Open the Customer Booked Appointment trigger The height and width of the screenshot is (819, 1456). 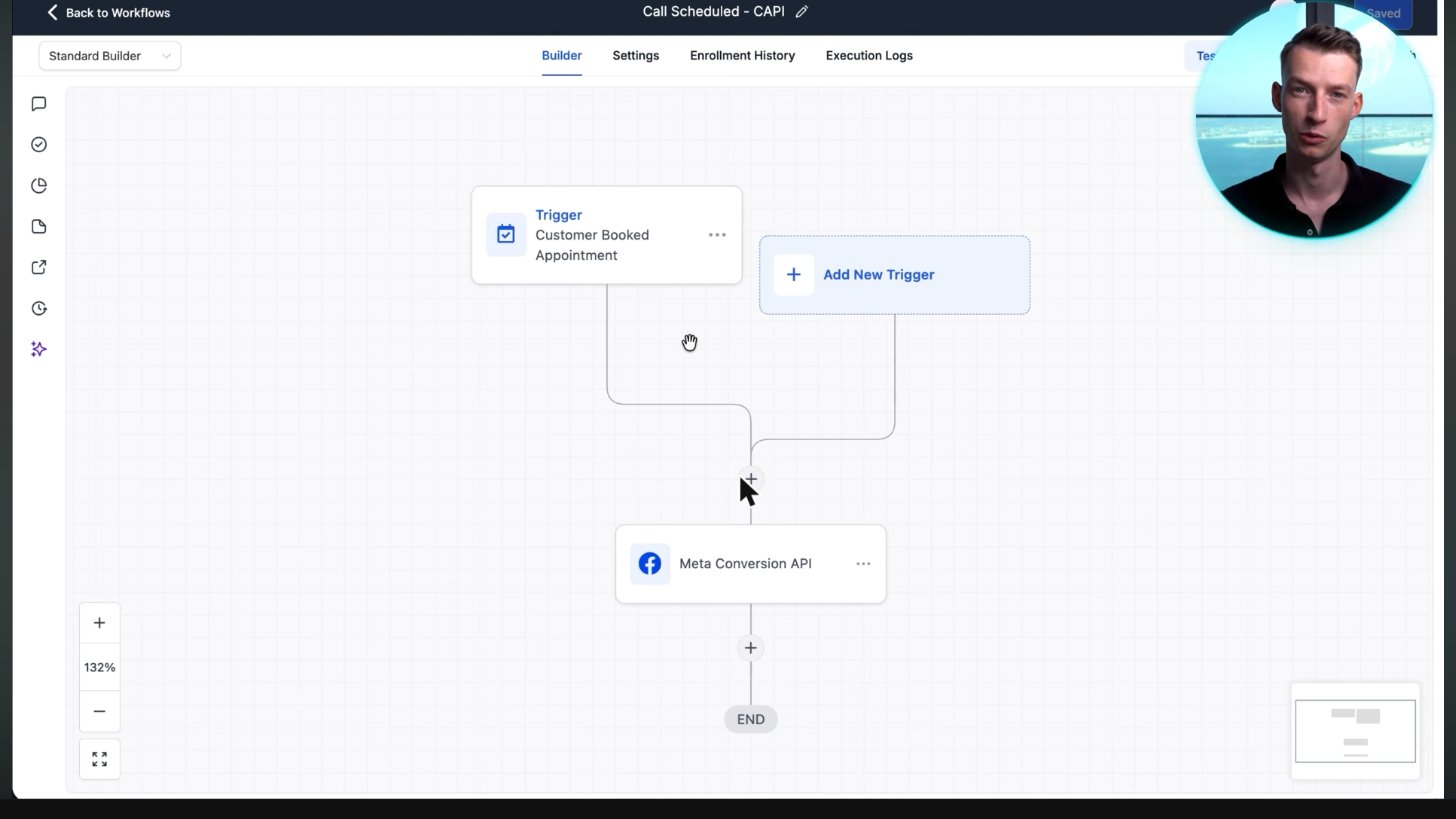pyautogui.click(x=606, y=235)
